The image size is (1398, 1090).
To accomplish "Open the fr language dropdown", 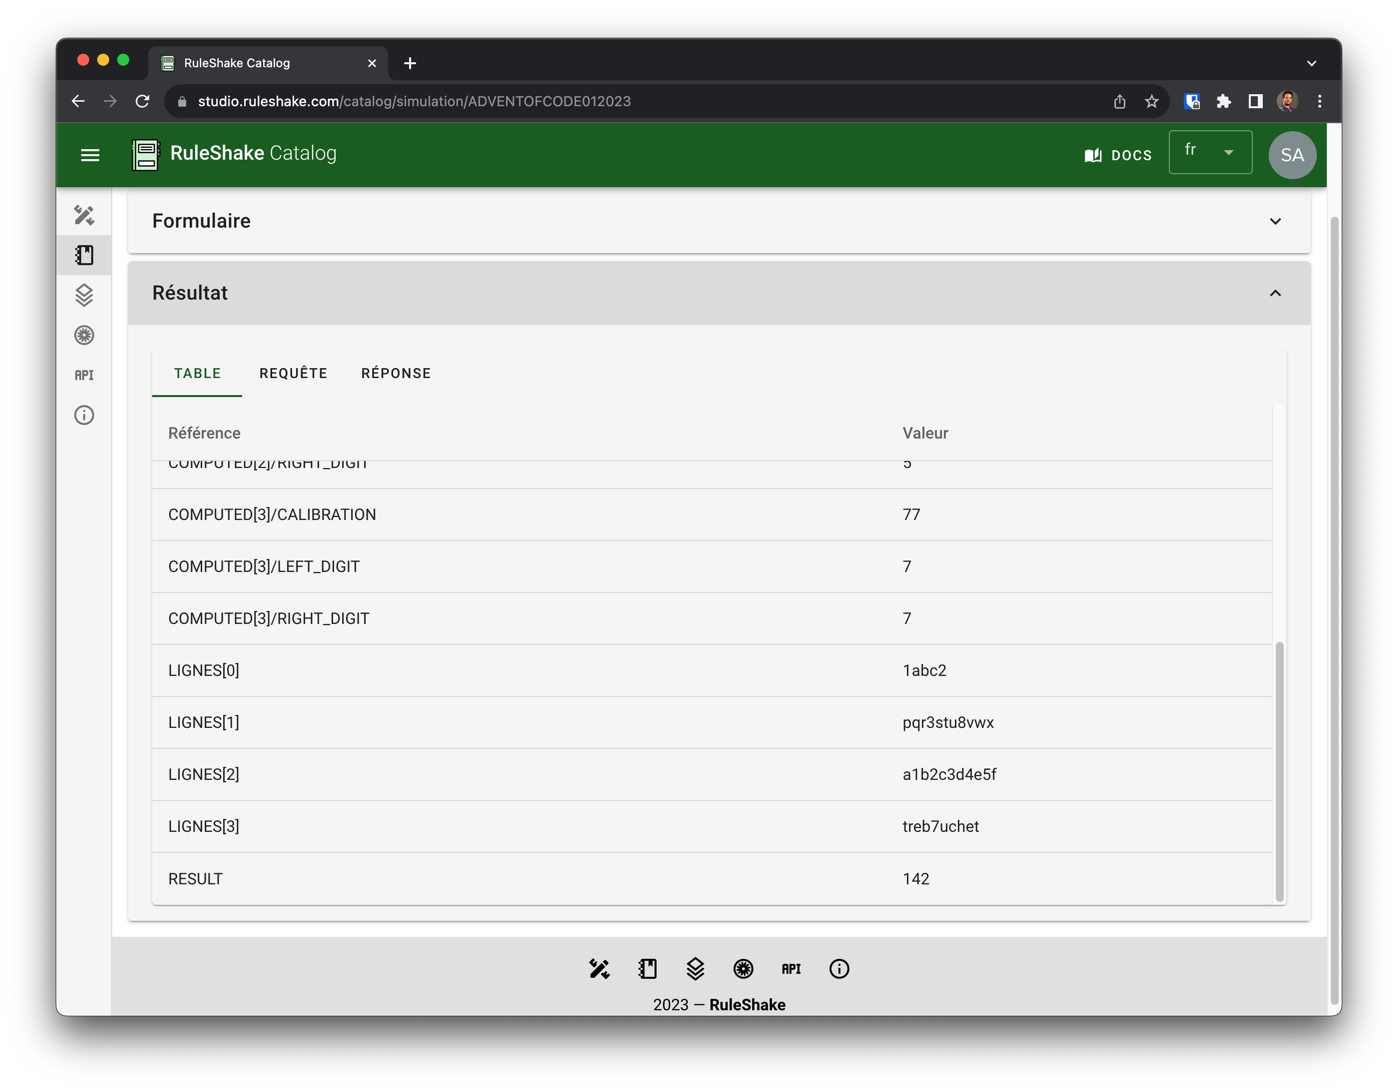I will pos(1210,152).
